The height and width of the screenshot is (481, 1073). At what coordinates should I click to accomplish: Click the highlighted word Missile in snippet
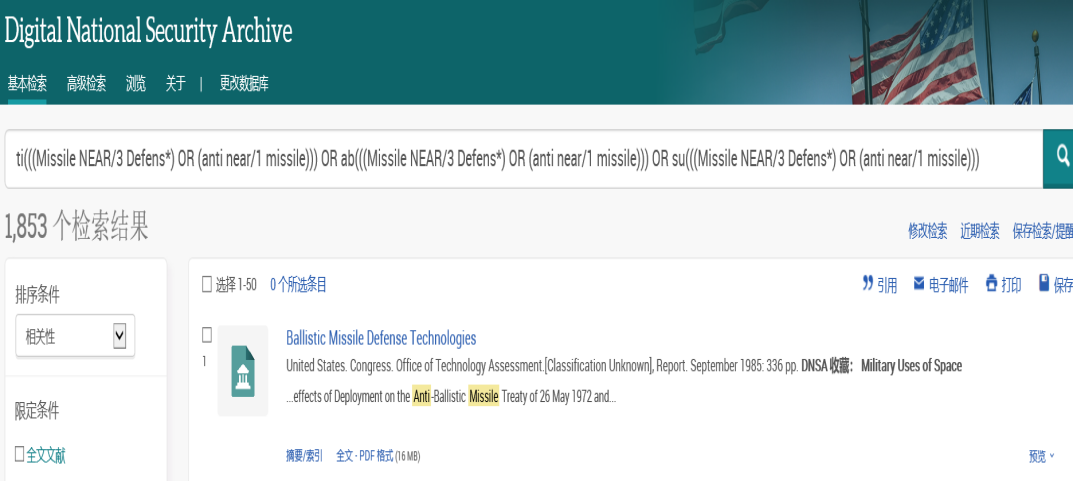click(x=484, y=398)
